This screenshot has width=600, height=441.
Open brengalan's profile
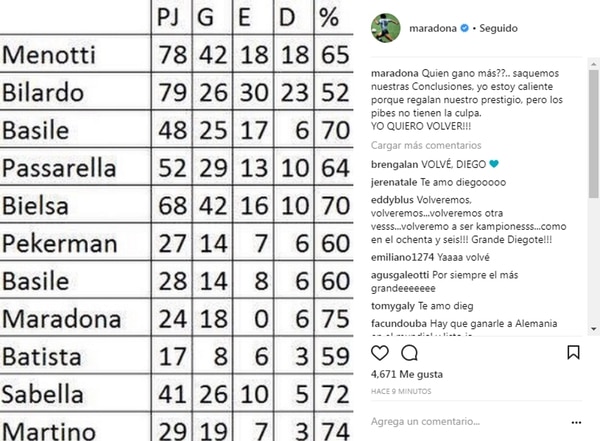click(x=394, y=165)
